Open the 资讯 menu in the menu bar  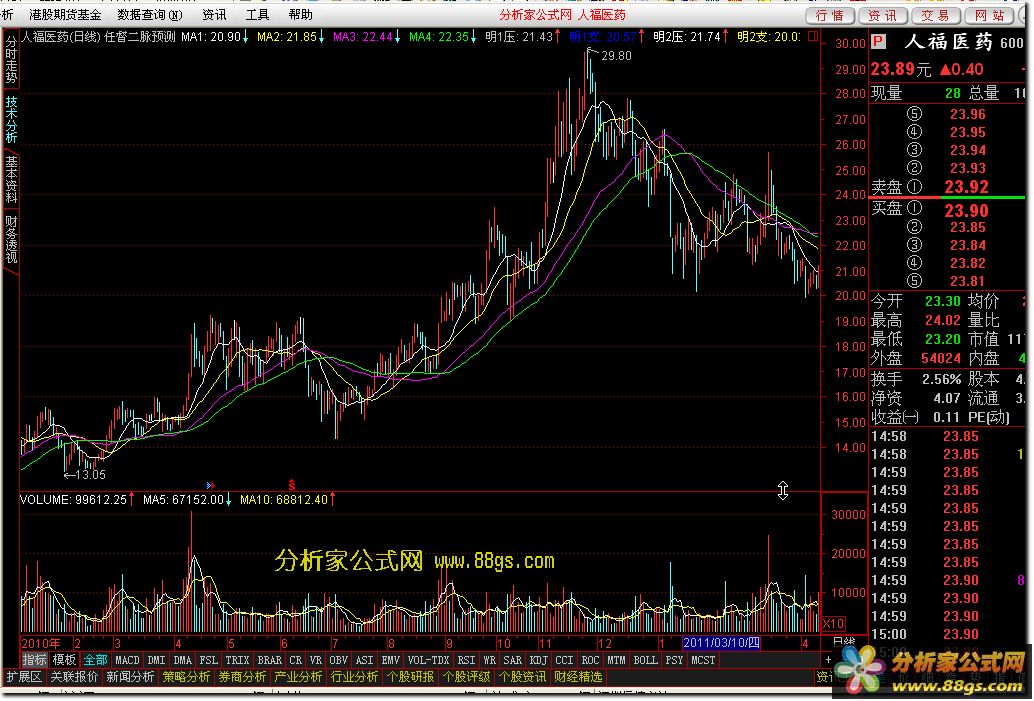pos(214,15)
